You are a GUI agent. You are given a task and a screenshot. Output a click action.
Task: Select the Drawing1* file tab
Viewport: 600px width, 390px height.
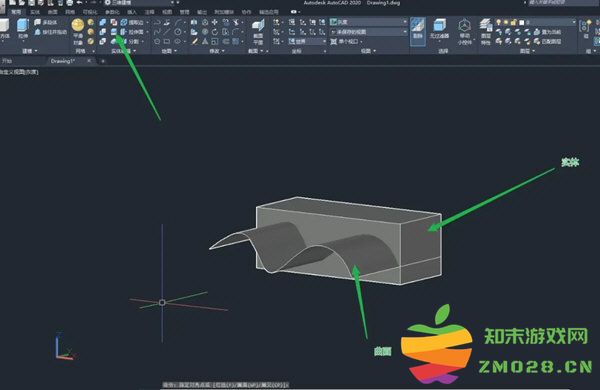pos(62,61)
